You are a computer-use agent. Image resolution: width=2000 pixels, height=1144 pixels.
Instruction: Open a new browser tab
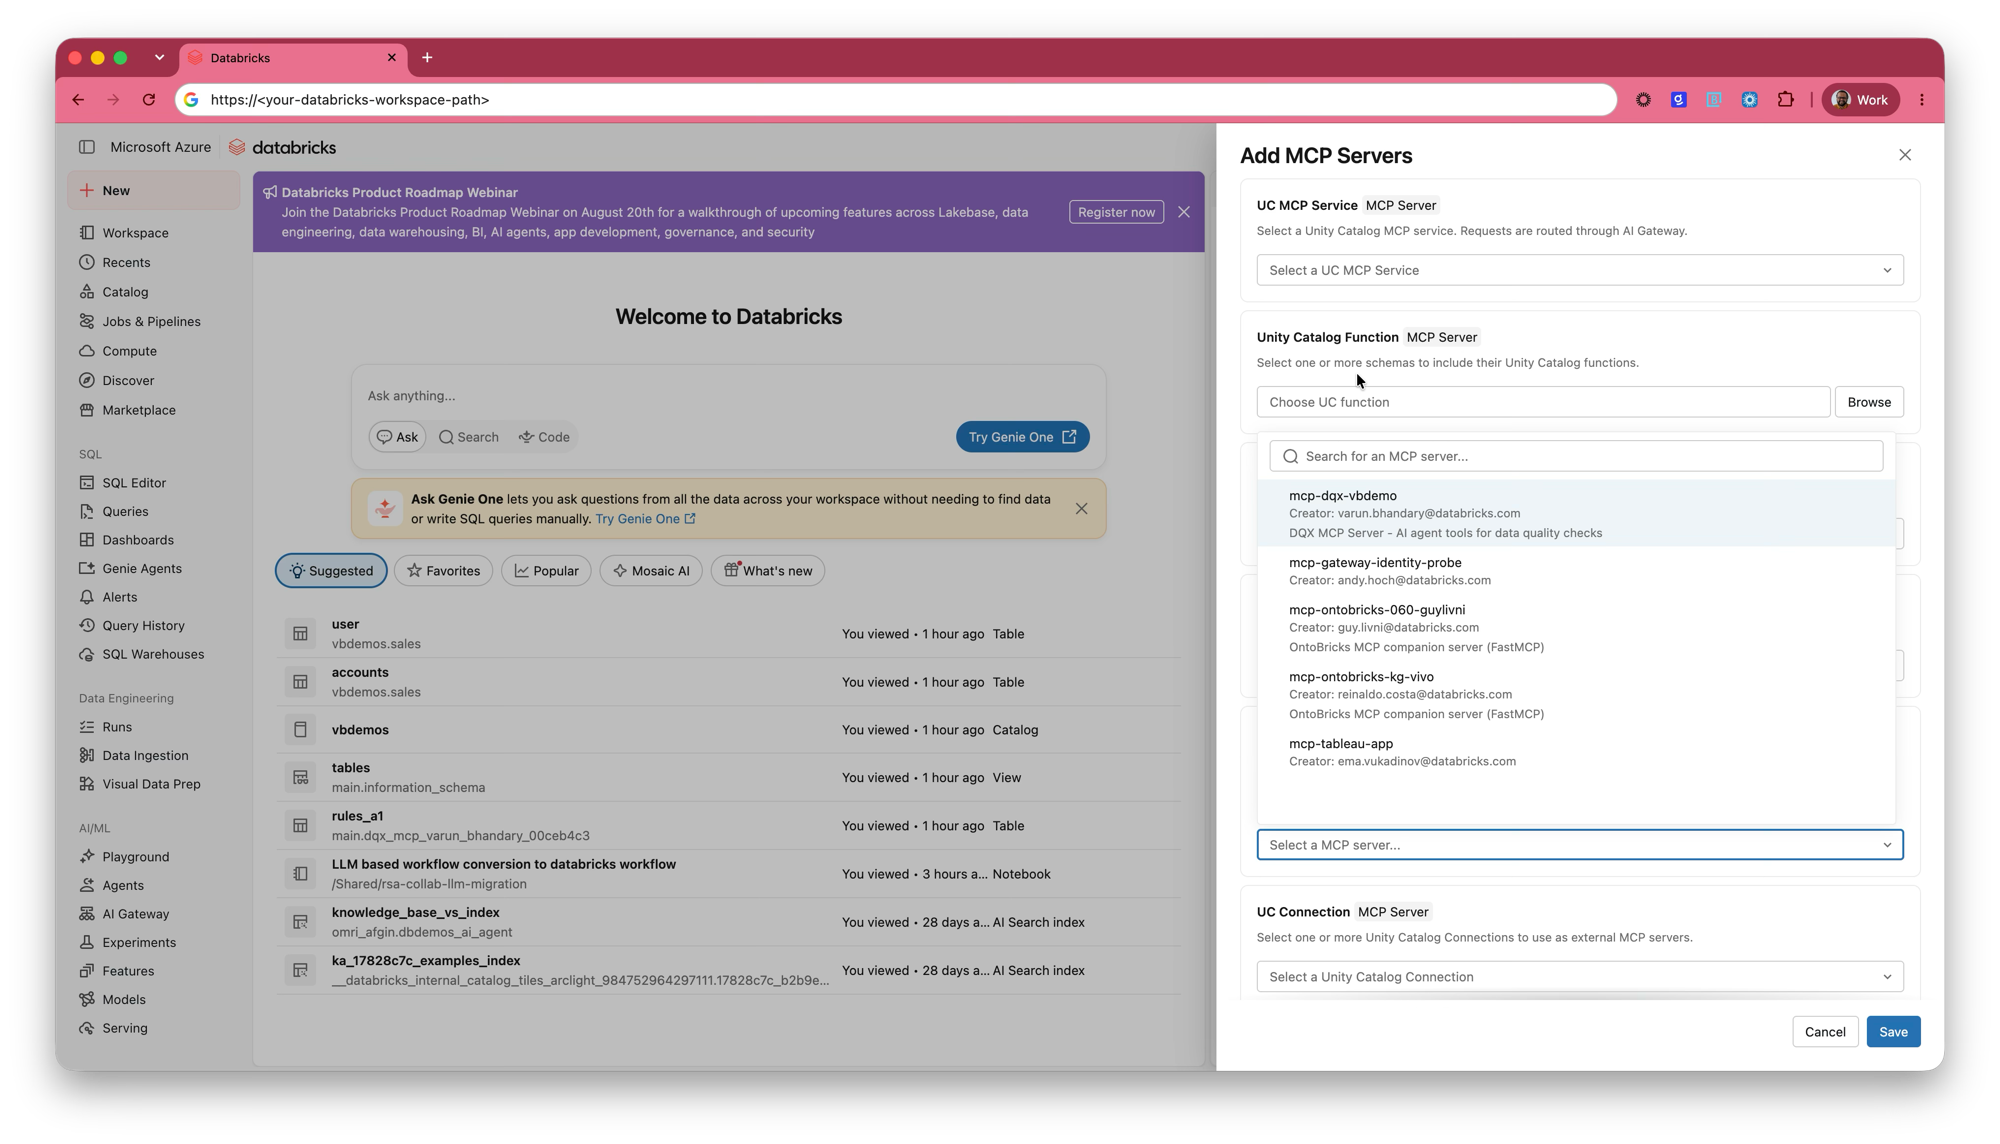tap(427, 58)
